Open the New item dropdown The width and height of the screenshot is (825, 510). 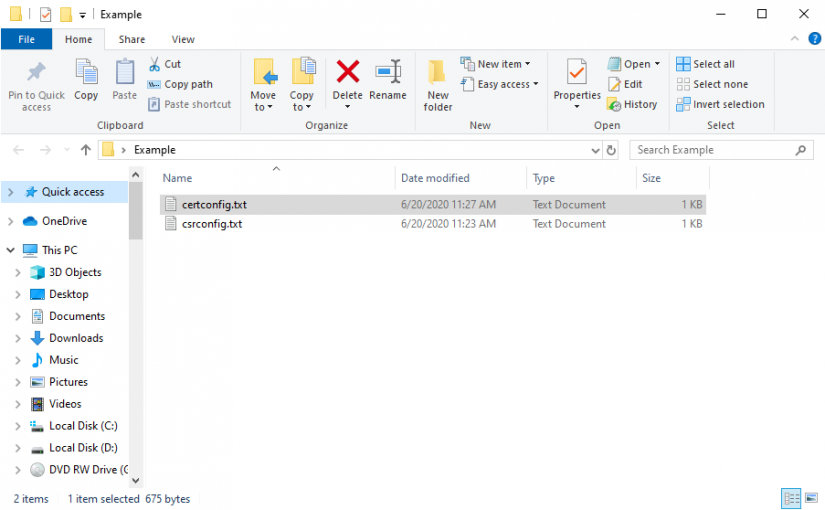(496, 64)
